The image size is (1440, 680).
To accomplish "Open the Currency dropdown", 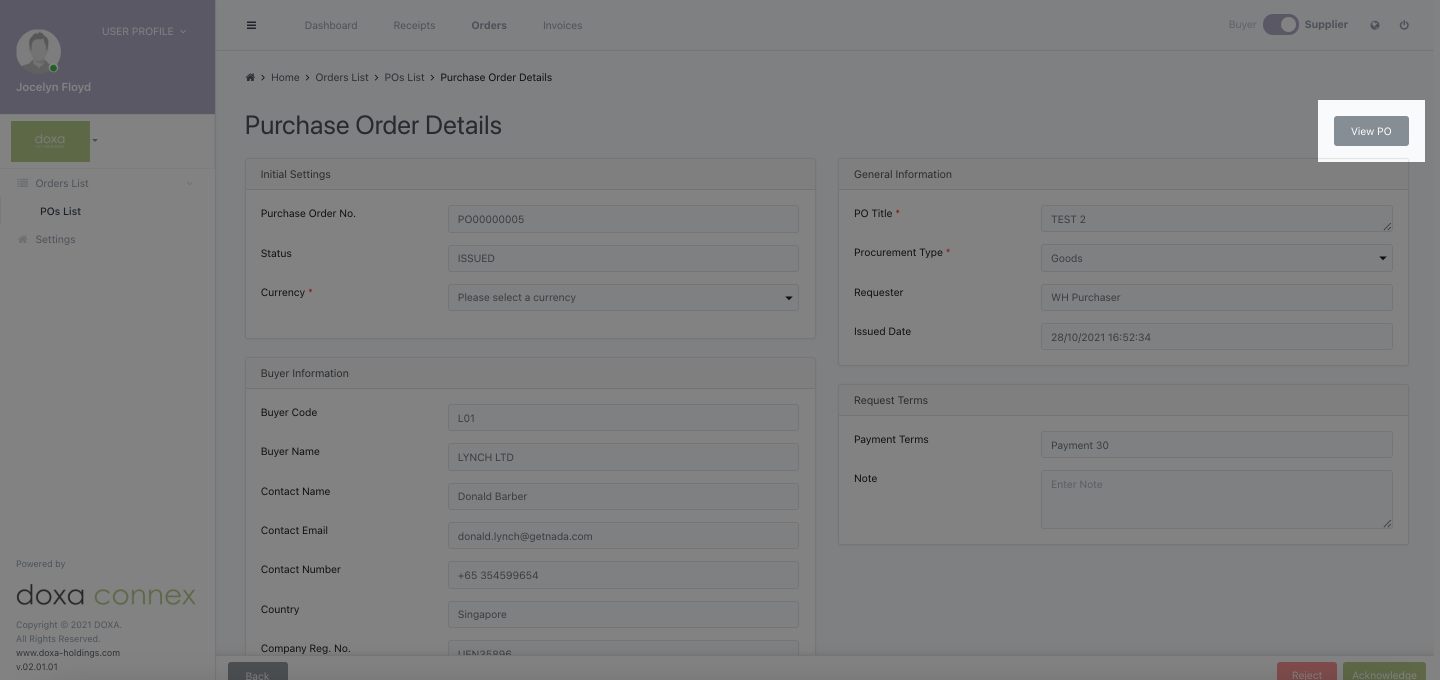I will tap(623, 297).
